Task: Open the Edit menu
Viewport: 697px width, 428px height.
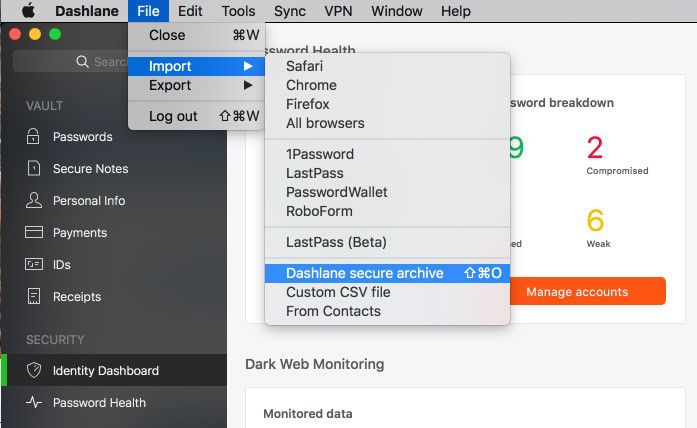Action: (190, 11)
